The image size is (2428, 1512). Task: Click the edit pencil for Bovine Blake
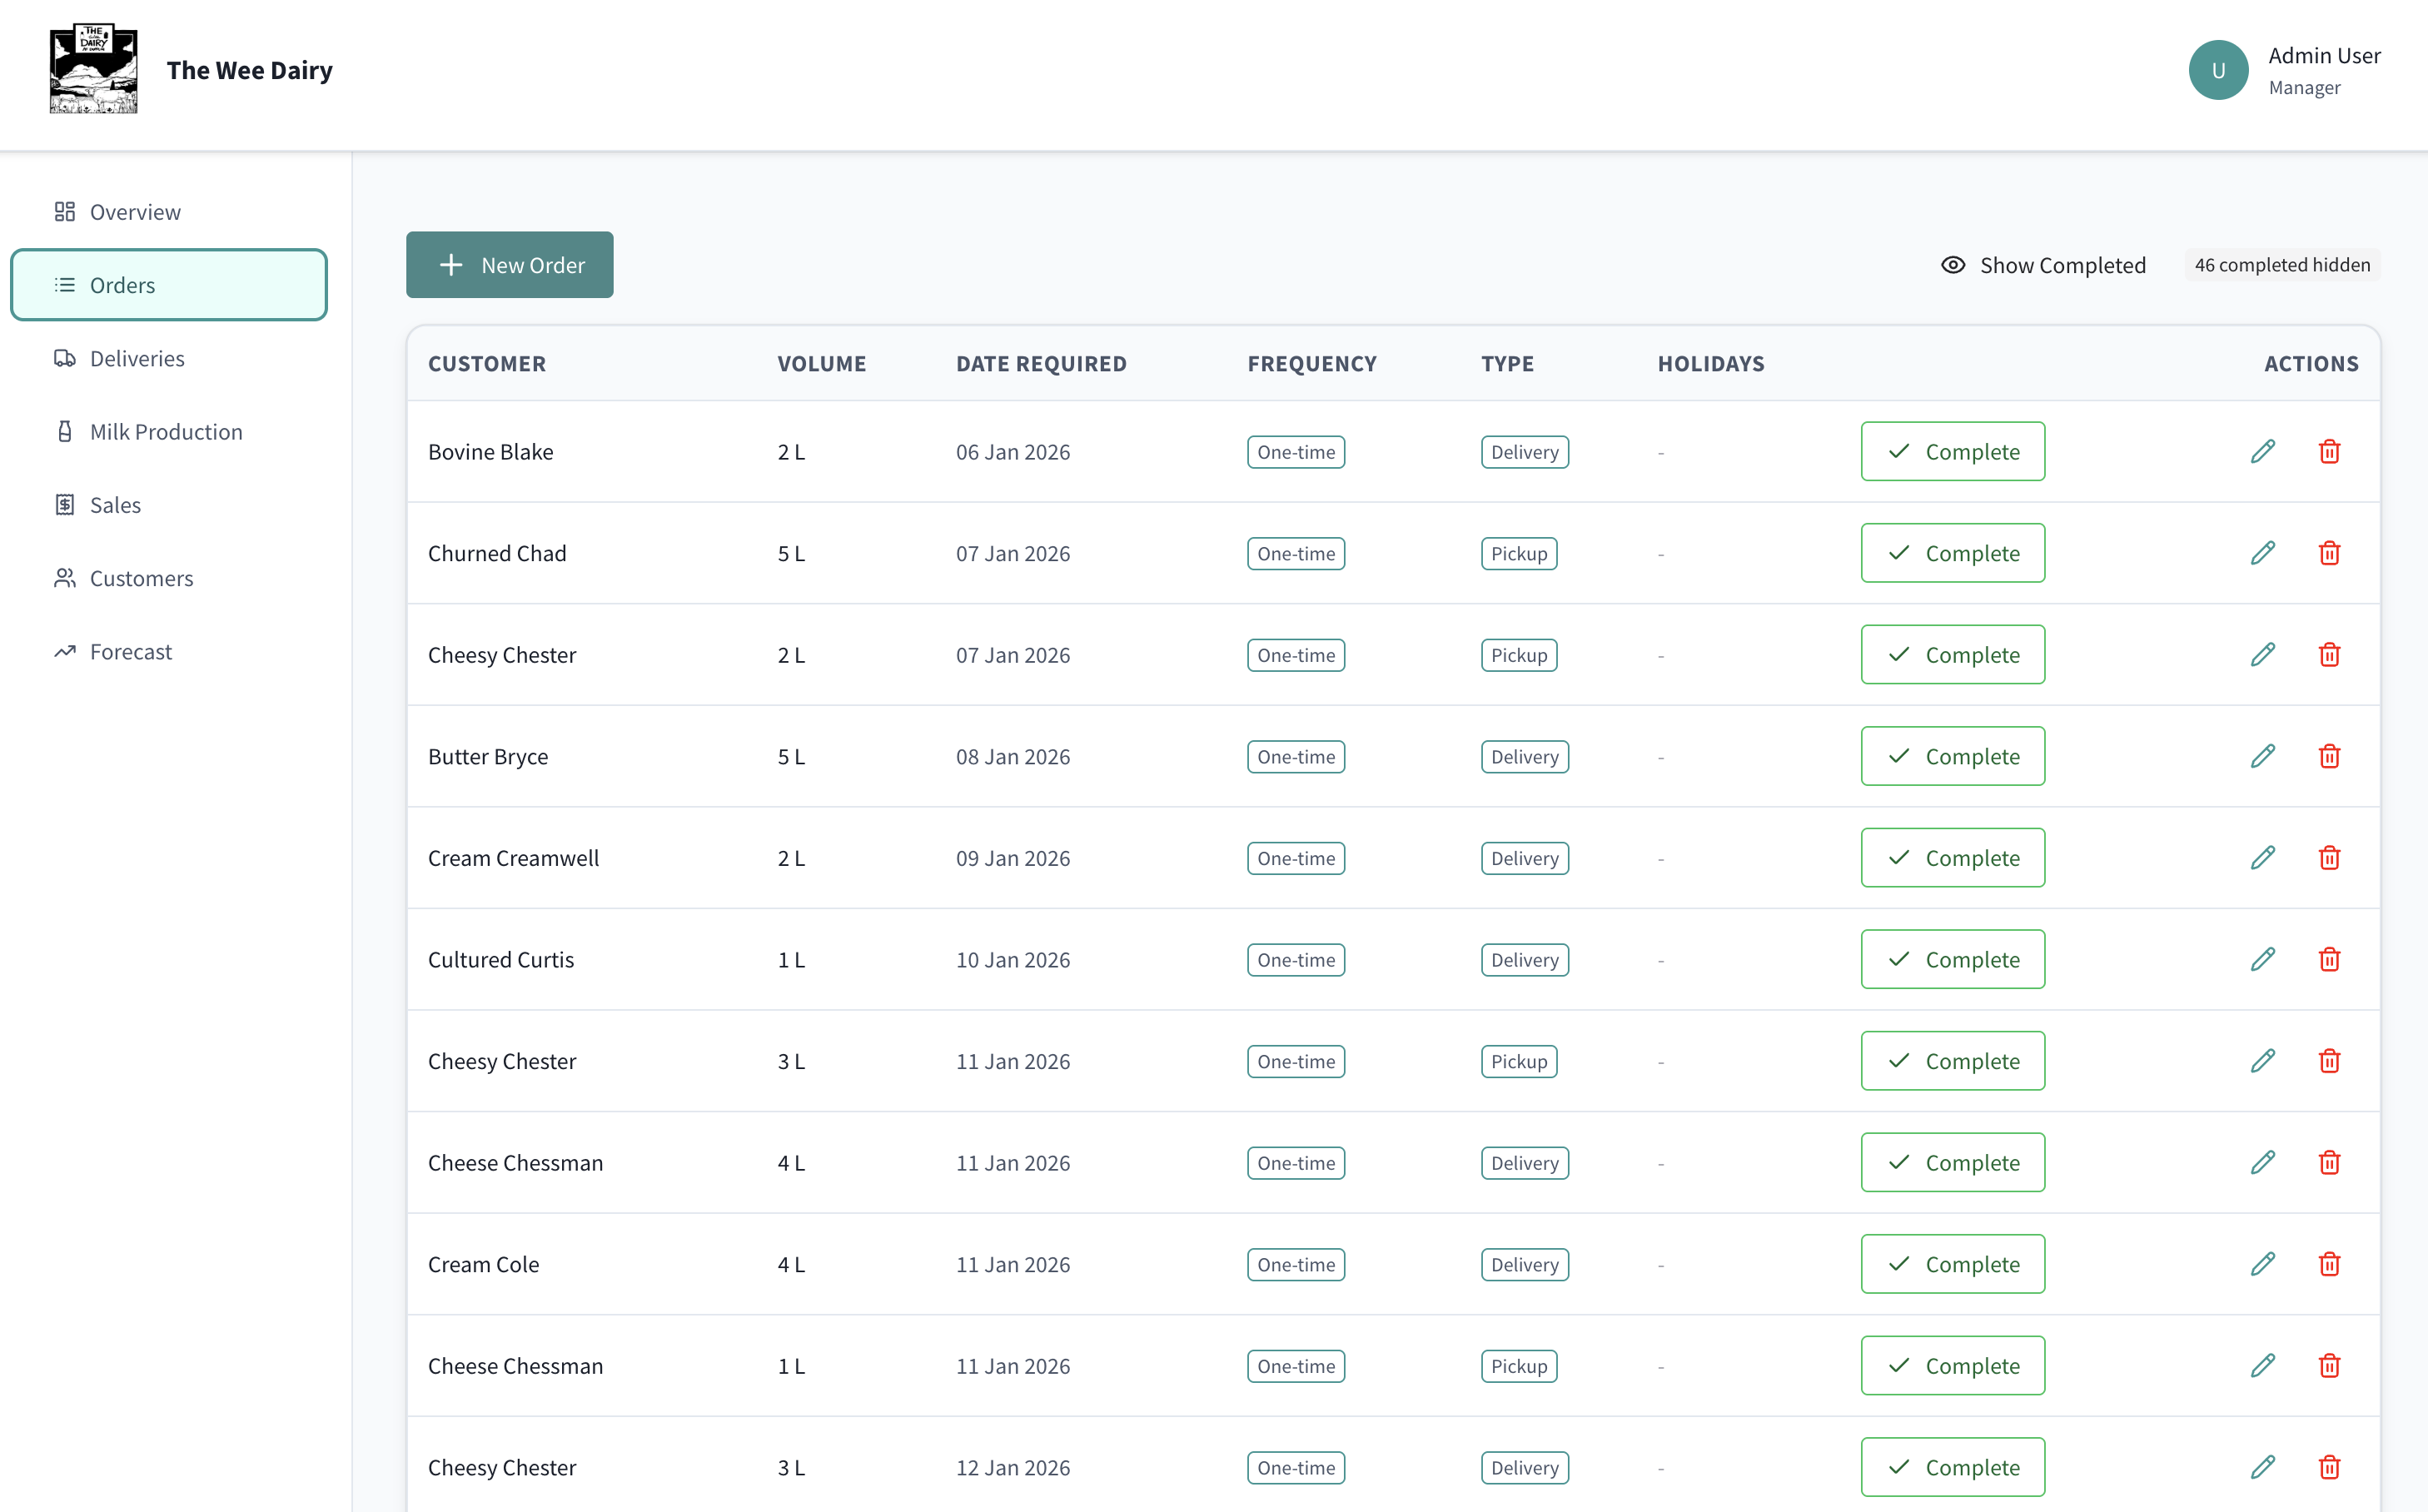point(2262,451)
